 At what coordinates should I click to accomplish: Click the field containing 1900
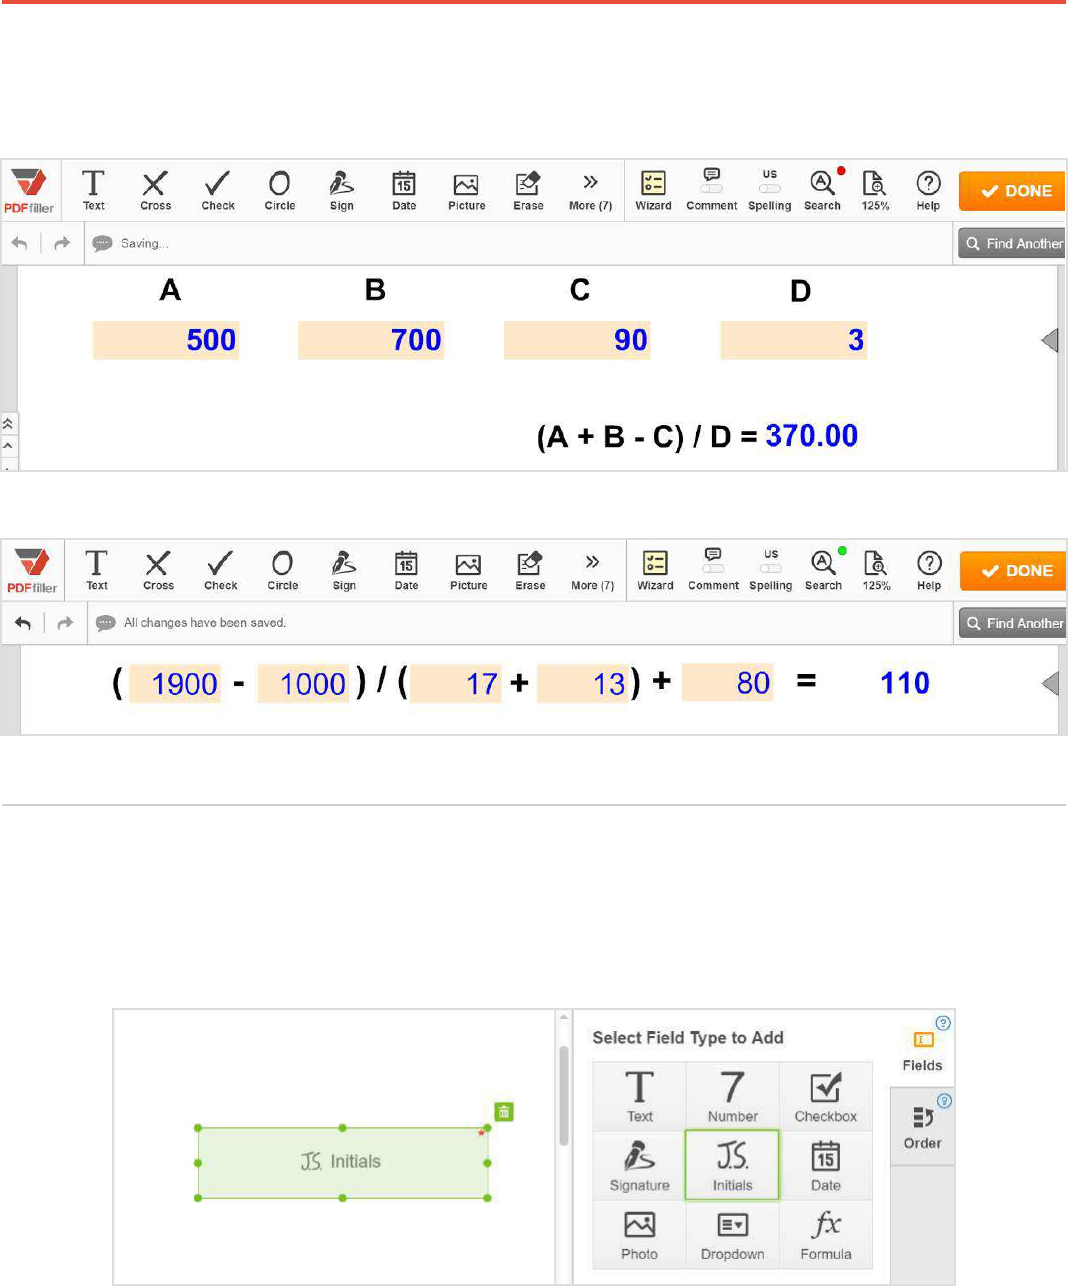[x=175, y=684]
